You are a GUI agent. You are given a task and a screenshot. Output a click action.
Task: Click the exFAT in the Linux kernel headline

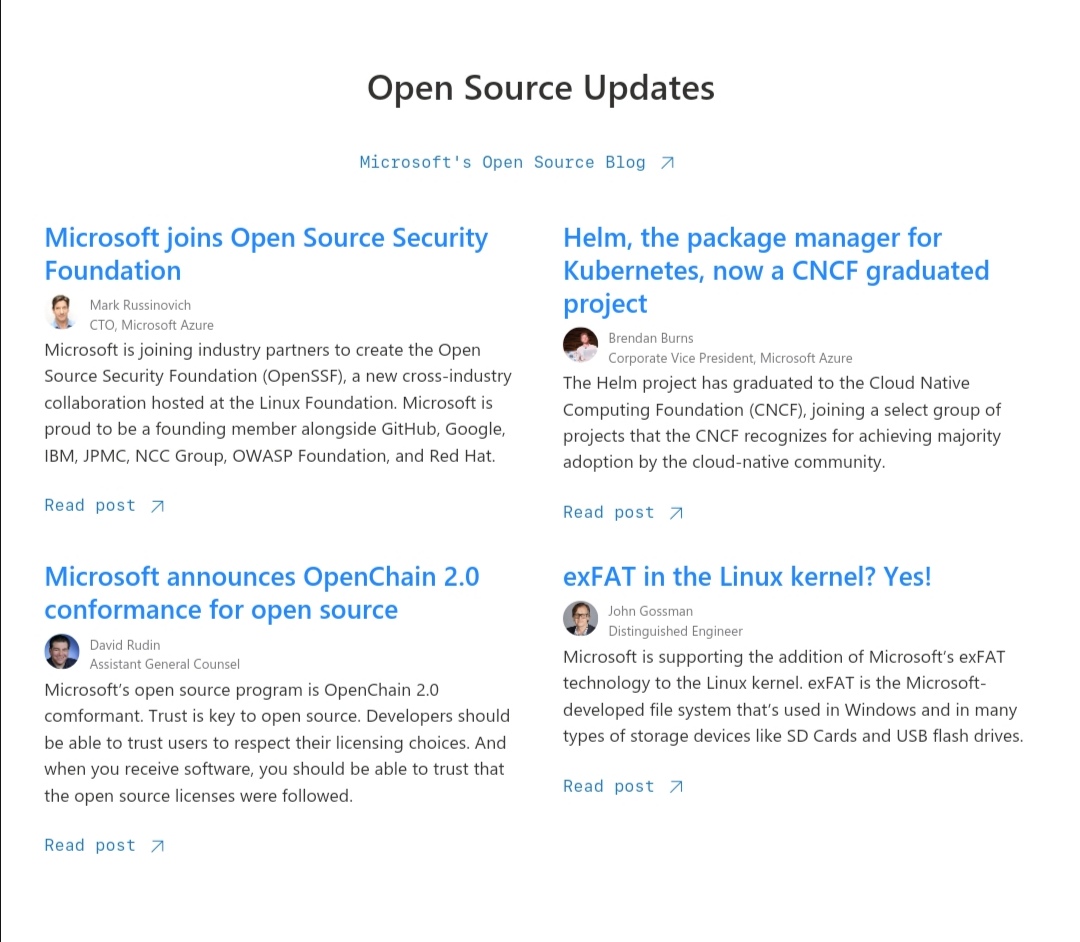[x=746, y=576]
